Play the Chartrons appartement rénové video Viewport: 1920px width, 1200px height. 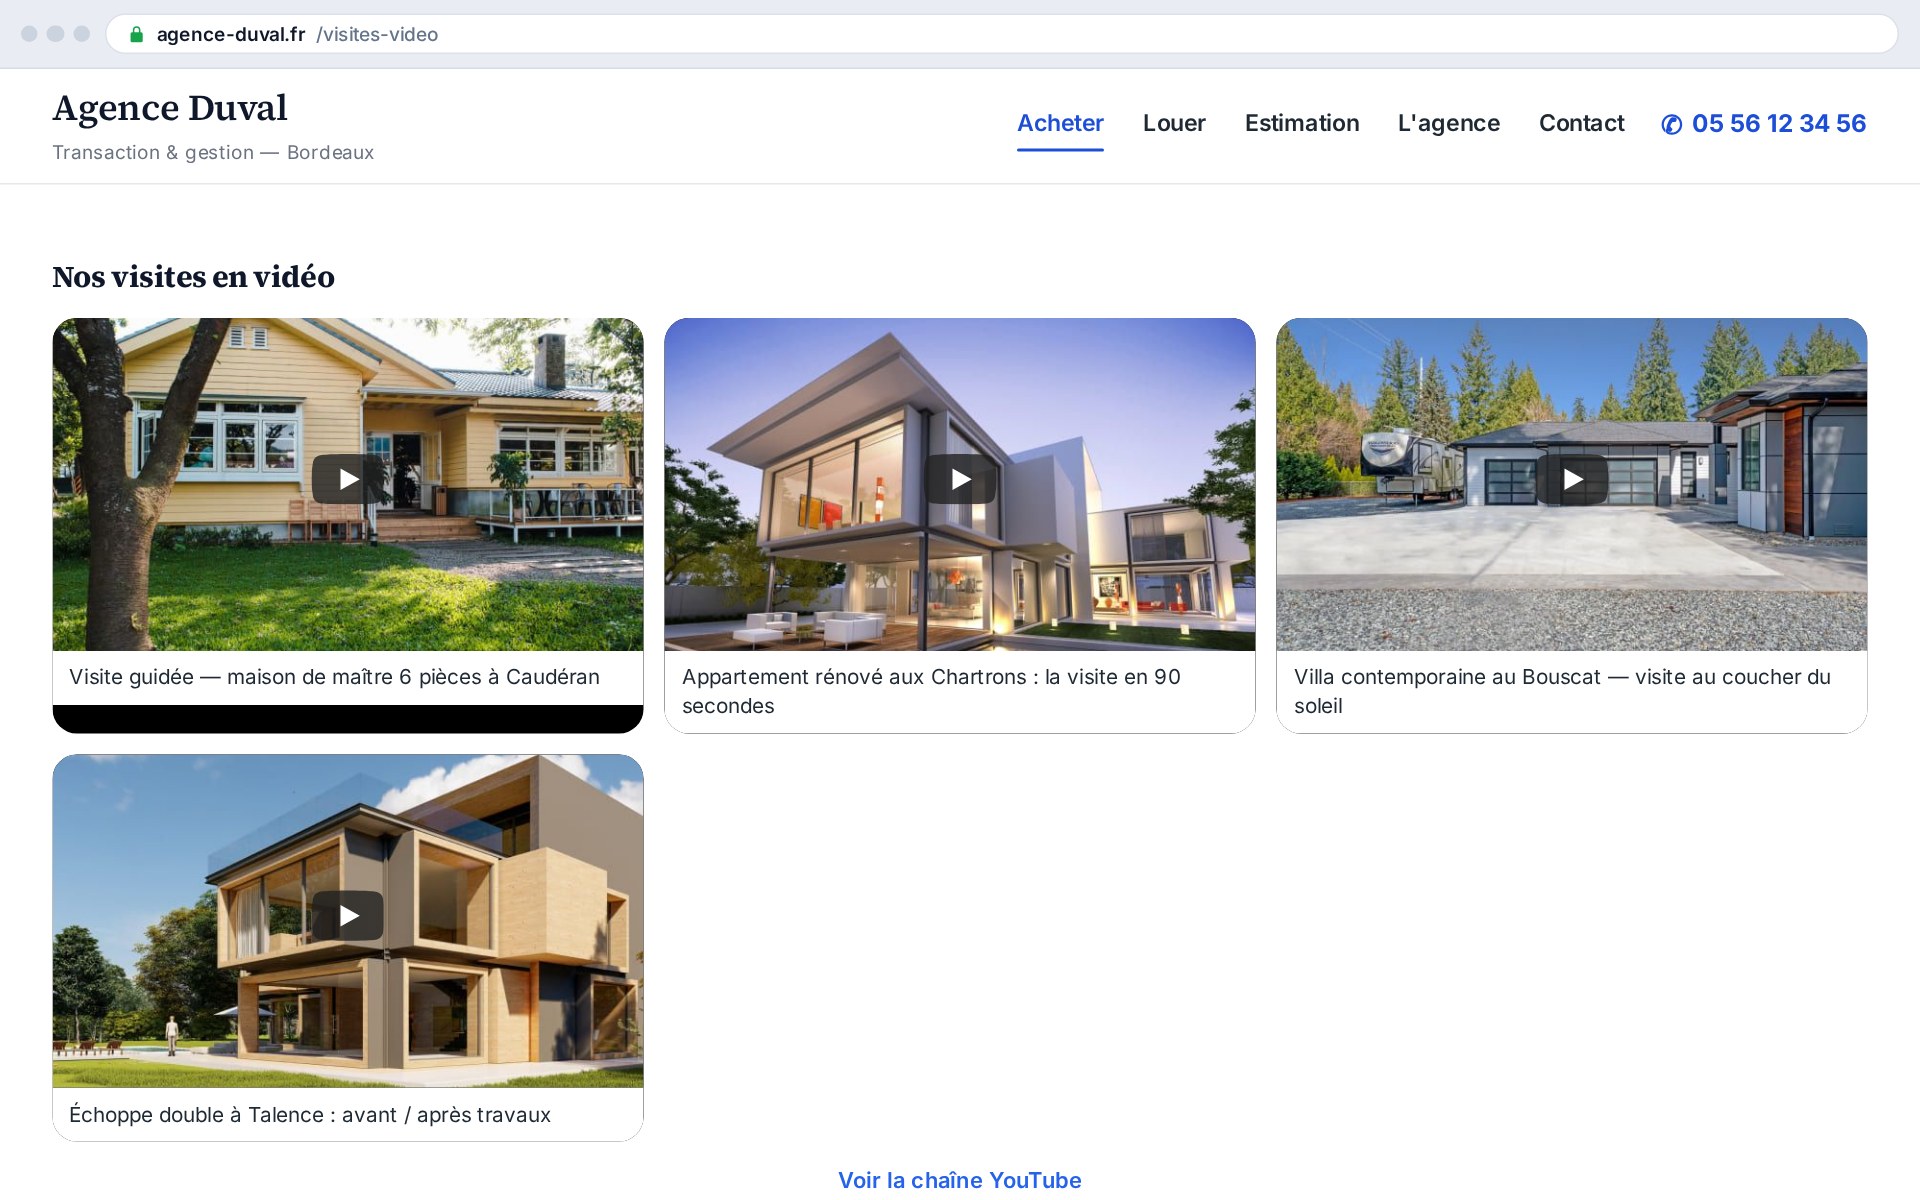click(960, 479)
